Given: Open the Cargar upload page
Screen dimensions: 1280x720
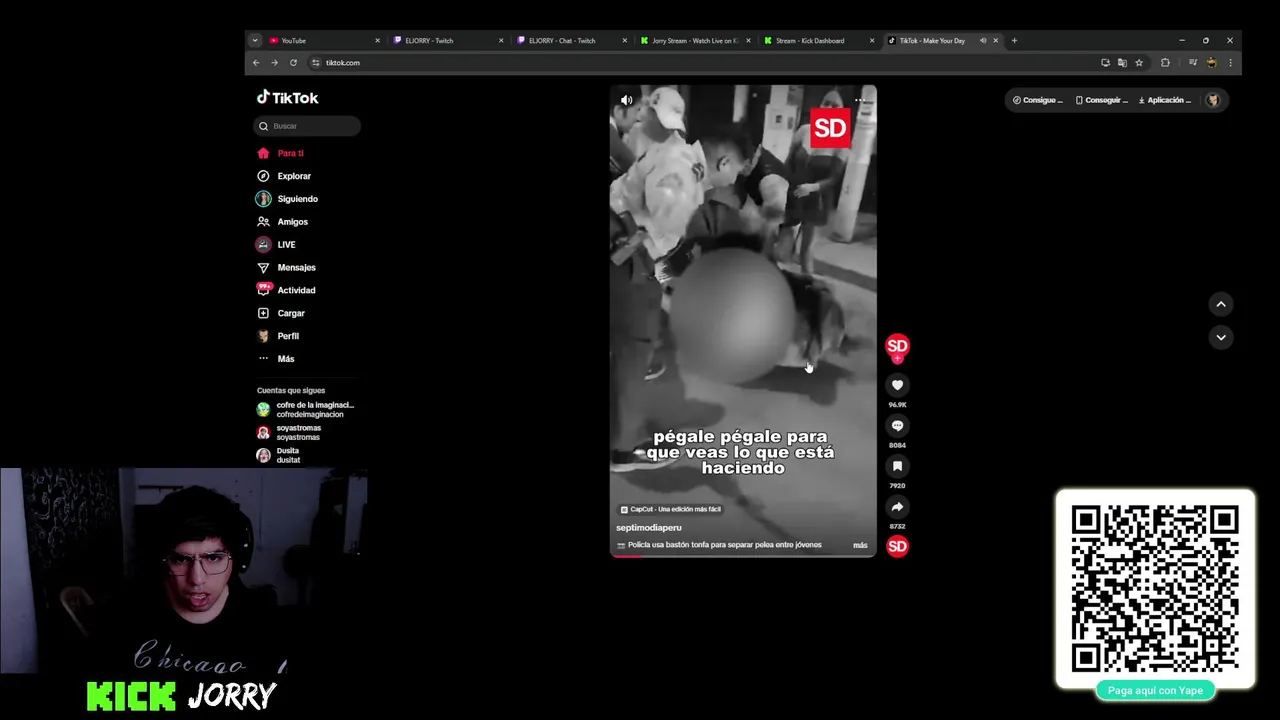Looking at the screenshot, I should (282, 313).
